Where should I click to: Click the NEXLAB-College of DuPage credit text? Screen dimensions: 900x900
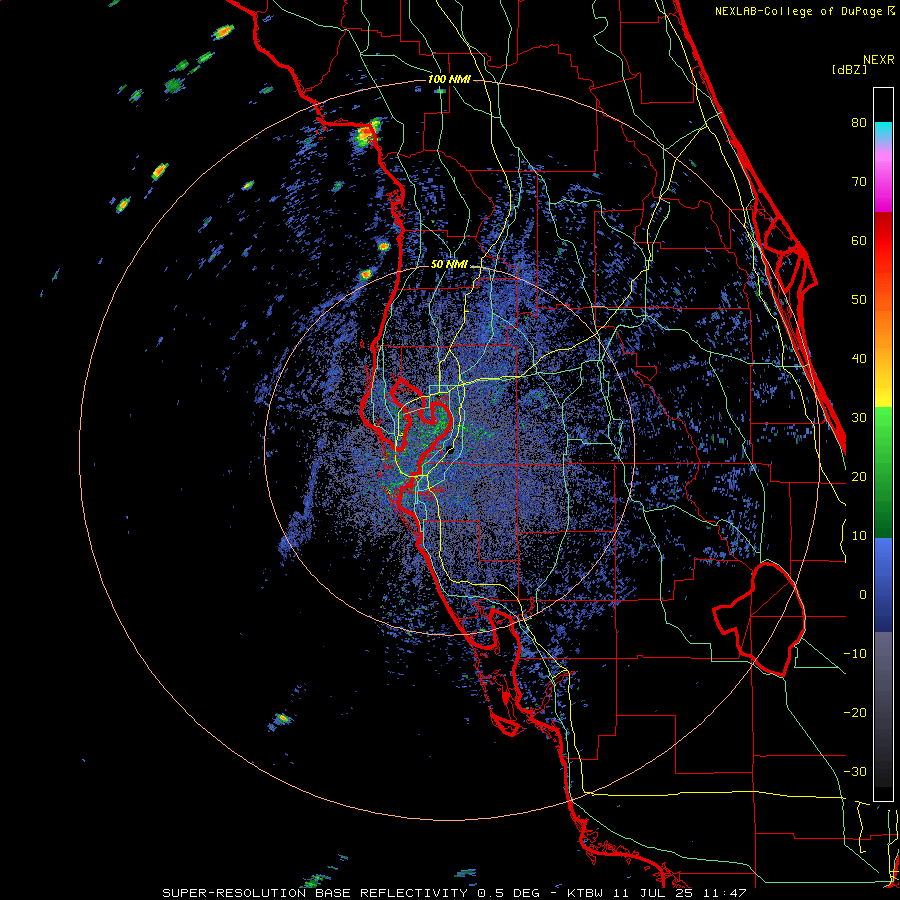point(804,11)
